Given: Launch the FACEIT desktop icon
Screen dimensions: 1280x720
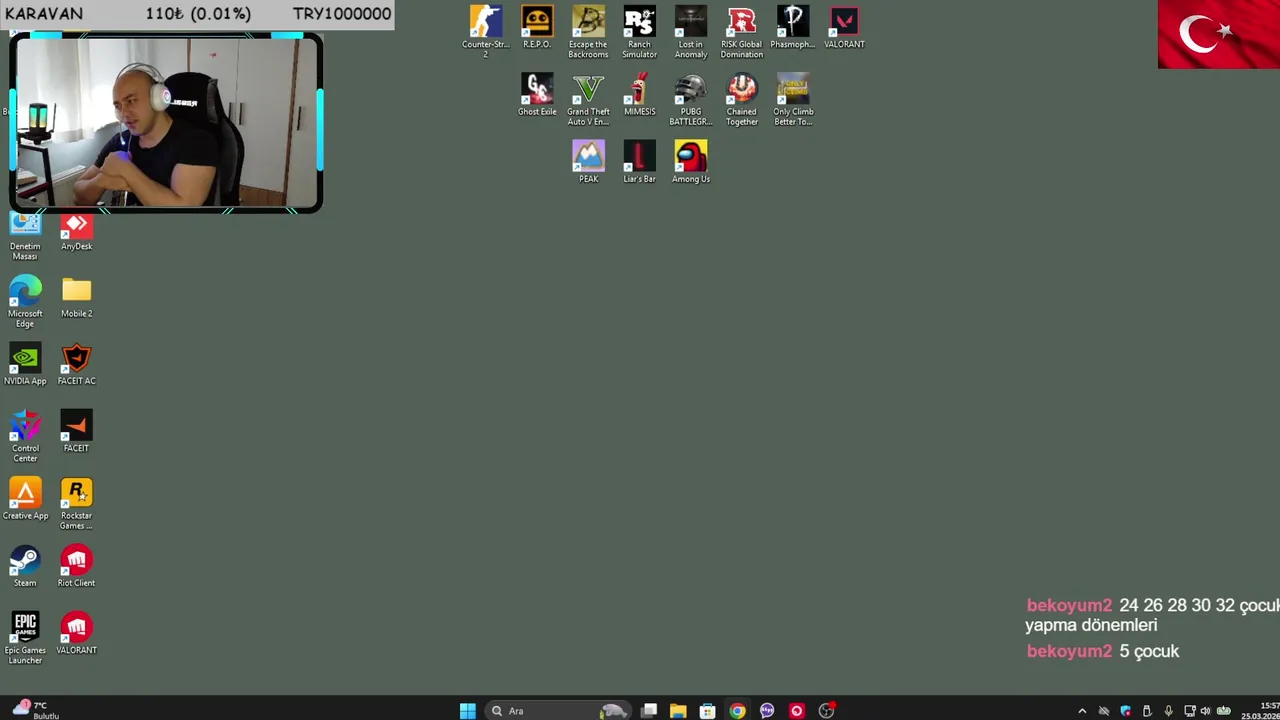Looking at the screenshot, I should 76,430.
